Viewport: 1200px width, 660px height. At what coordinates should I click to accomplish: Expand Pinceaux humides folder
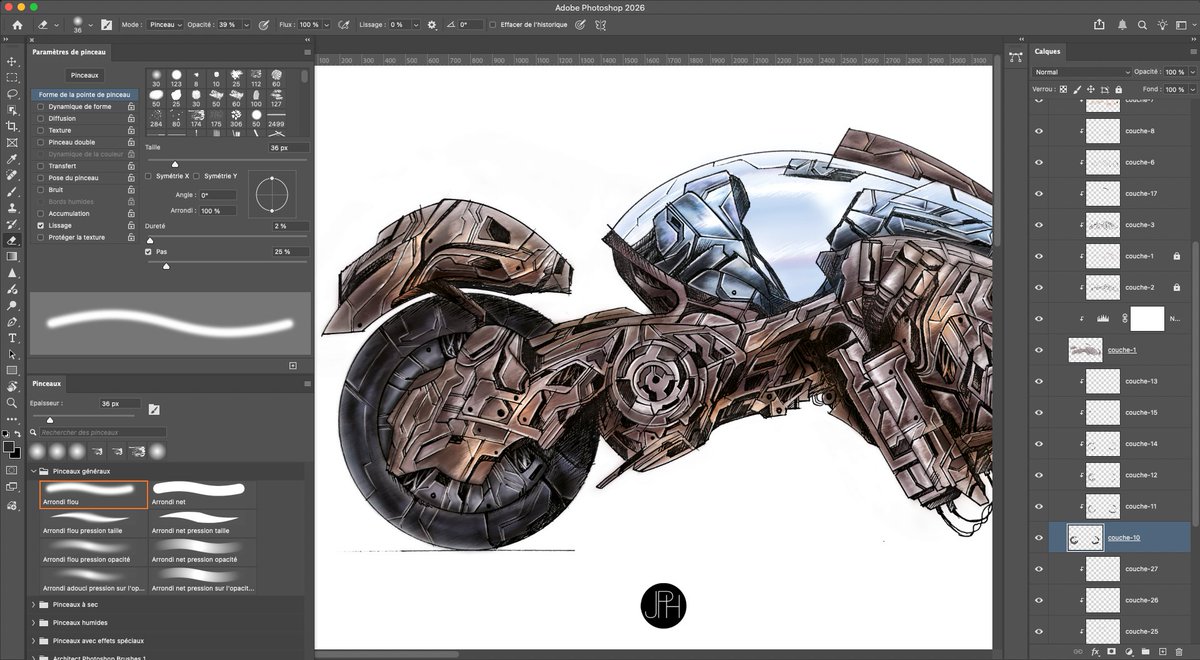(x=33, y=622)
